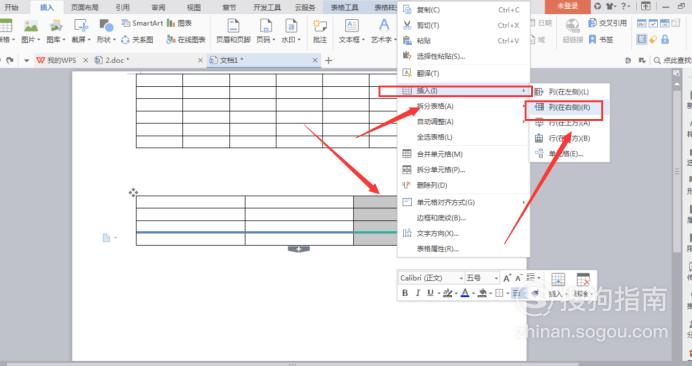Viewport: 692px width, 366px height.
Task: Add a new document tab with the plus button
Action: pyautogui.click(x=328, y=60)
